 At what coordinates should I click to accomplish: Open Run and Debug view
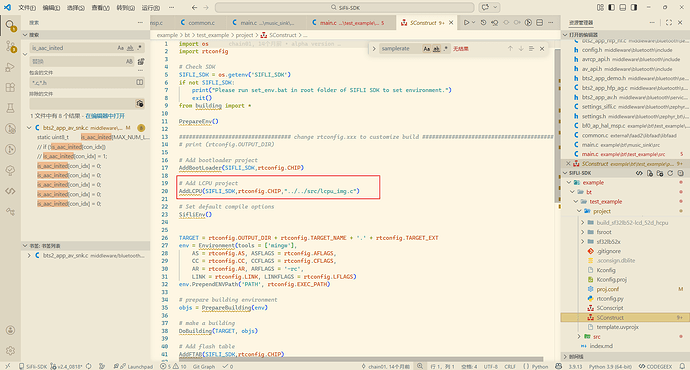coord(10,67)
